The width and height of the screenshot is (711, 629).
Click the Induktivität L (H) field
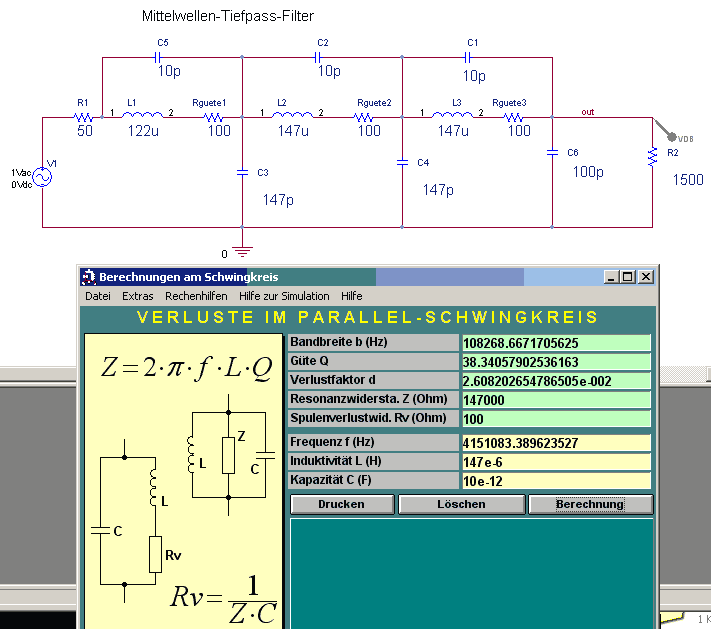pyautogui.click(x=555, y=461)
